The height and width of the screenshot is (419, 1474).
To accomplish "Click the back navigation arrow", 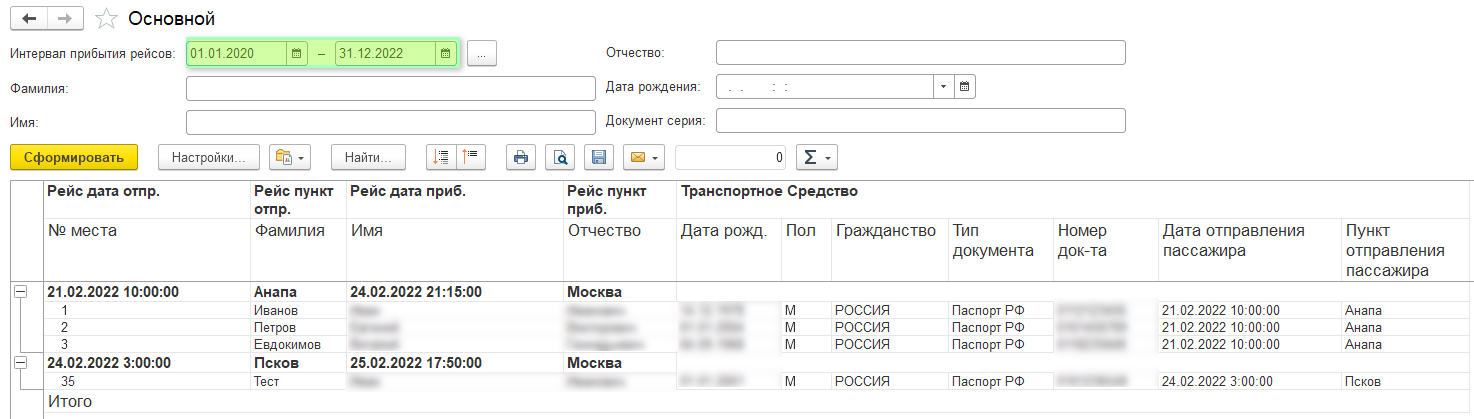I will tap(29, 19).
